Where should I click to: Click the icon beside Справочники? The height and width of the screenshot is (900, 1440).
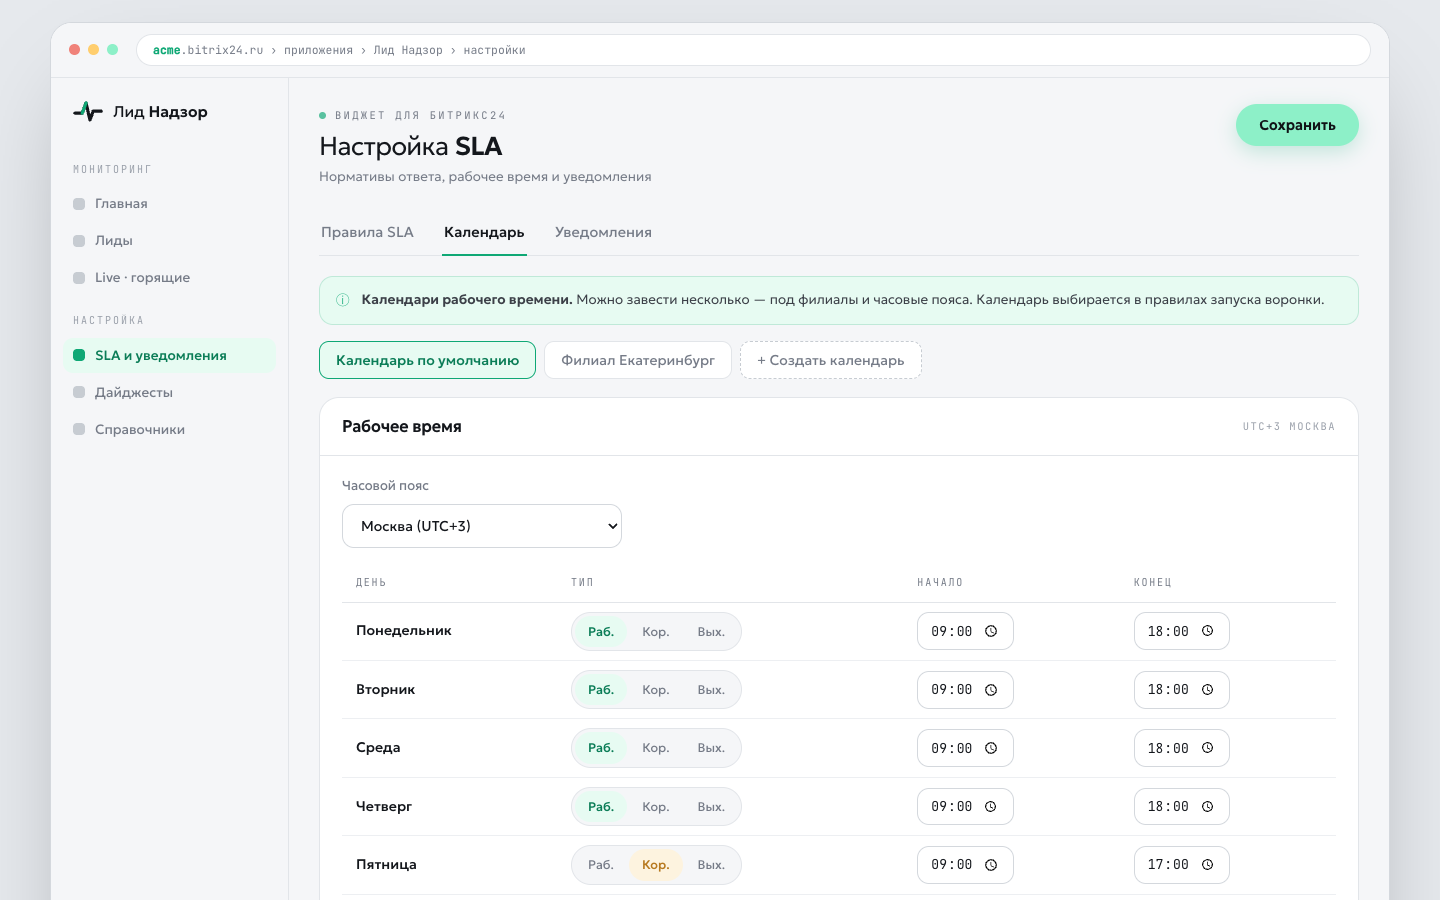79,430
